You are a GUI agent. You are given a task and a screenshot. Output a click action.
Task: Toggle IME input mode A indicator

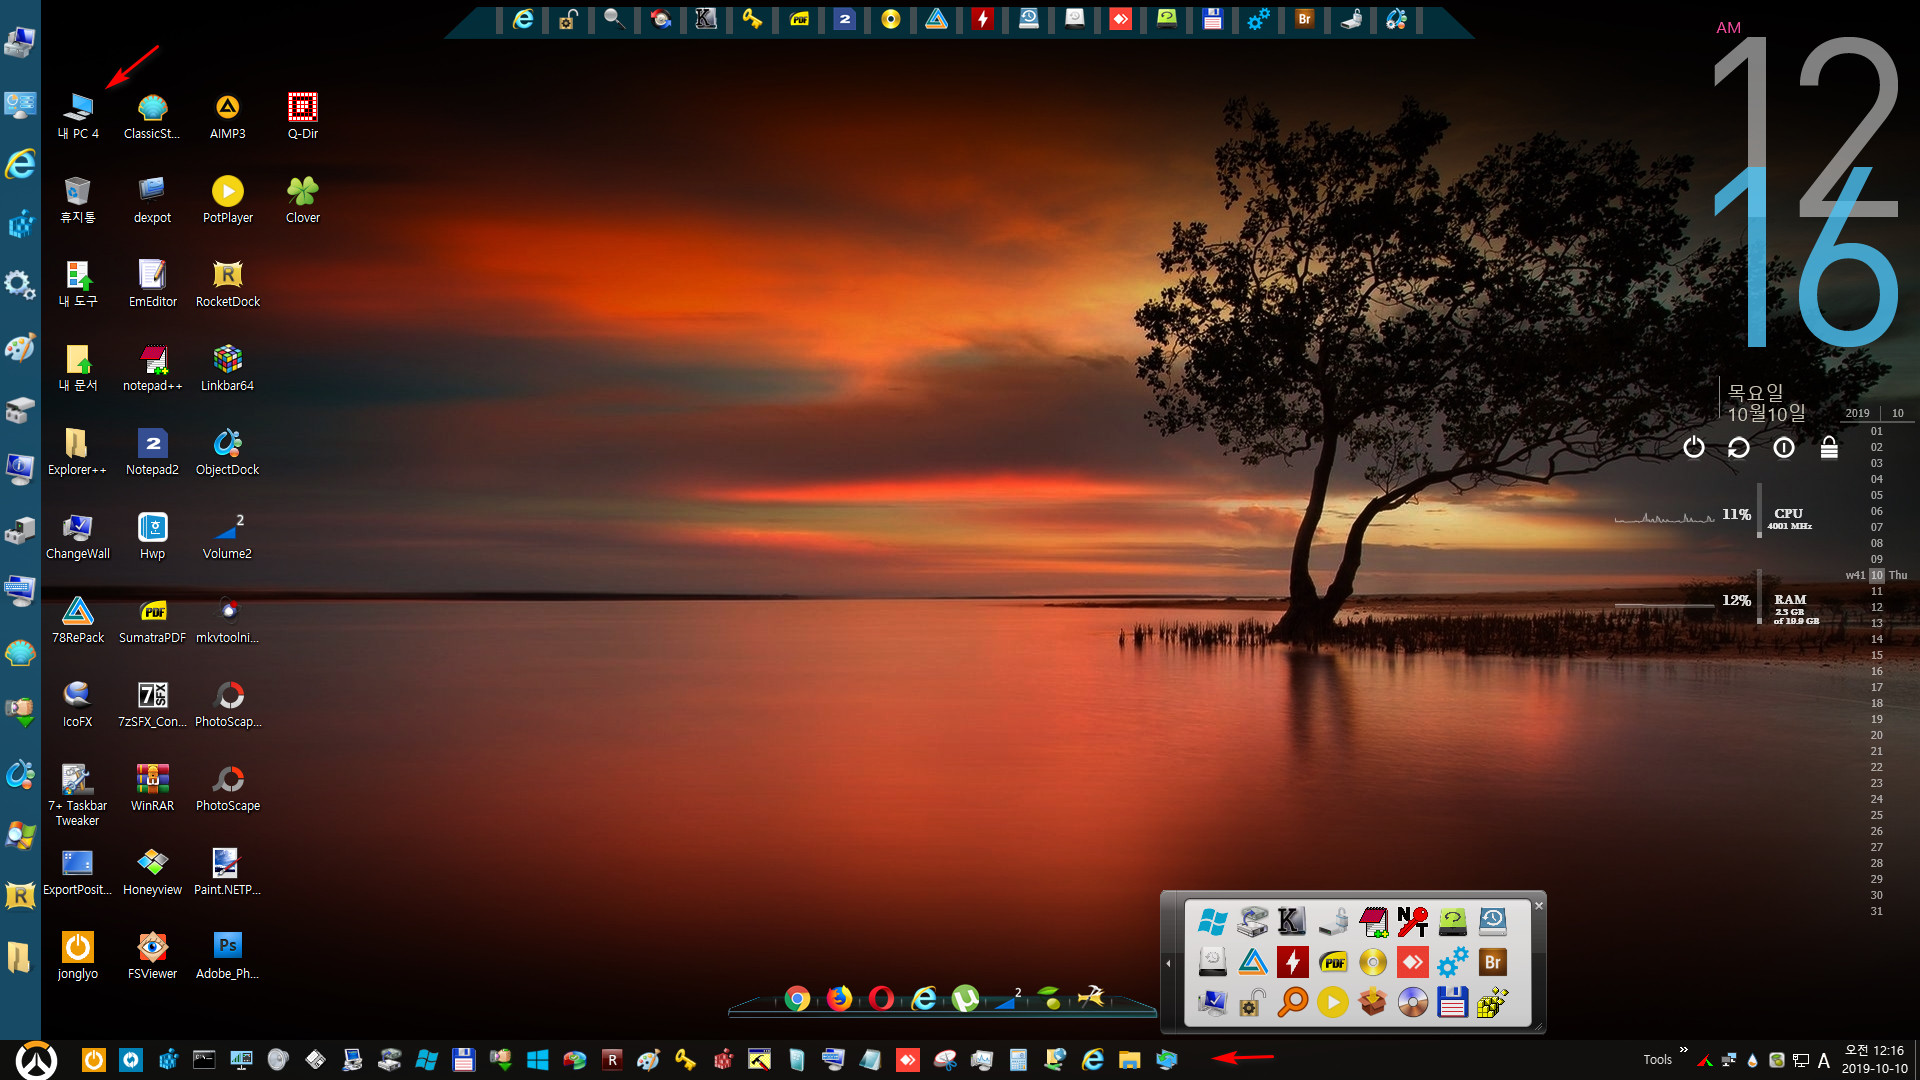tap(1823, 1061)
